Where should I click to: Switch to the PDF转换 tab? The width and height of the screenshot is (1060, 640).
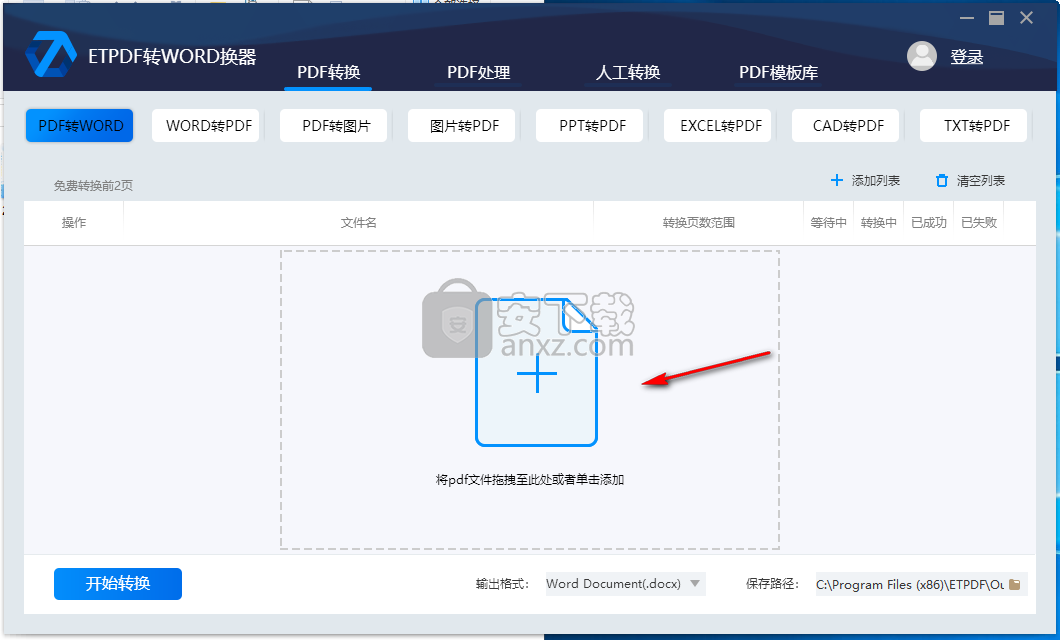329,72
